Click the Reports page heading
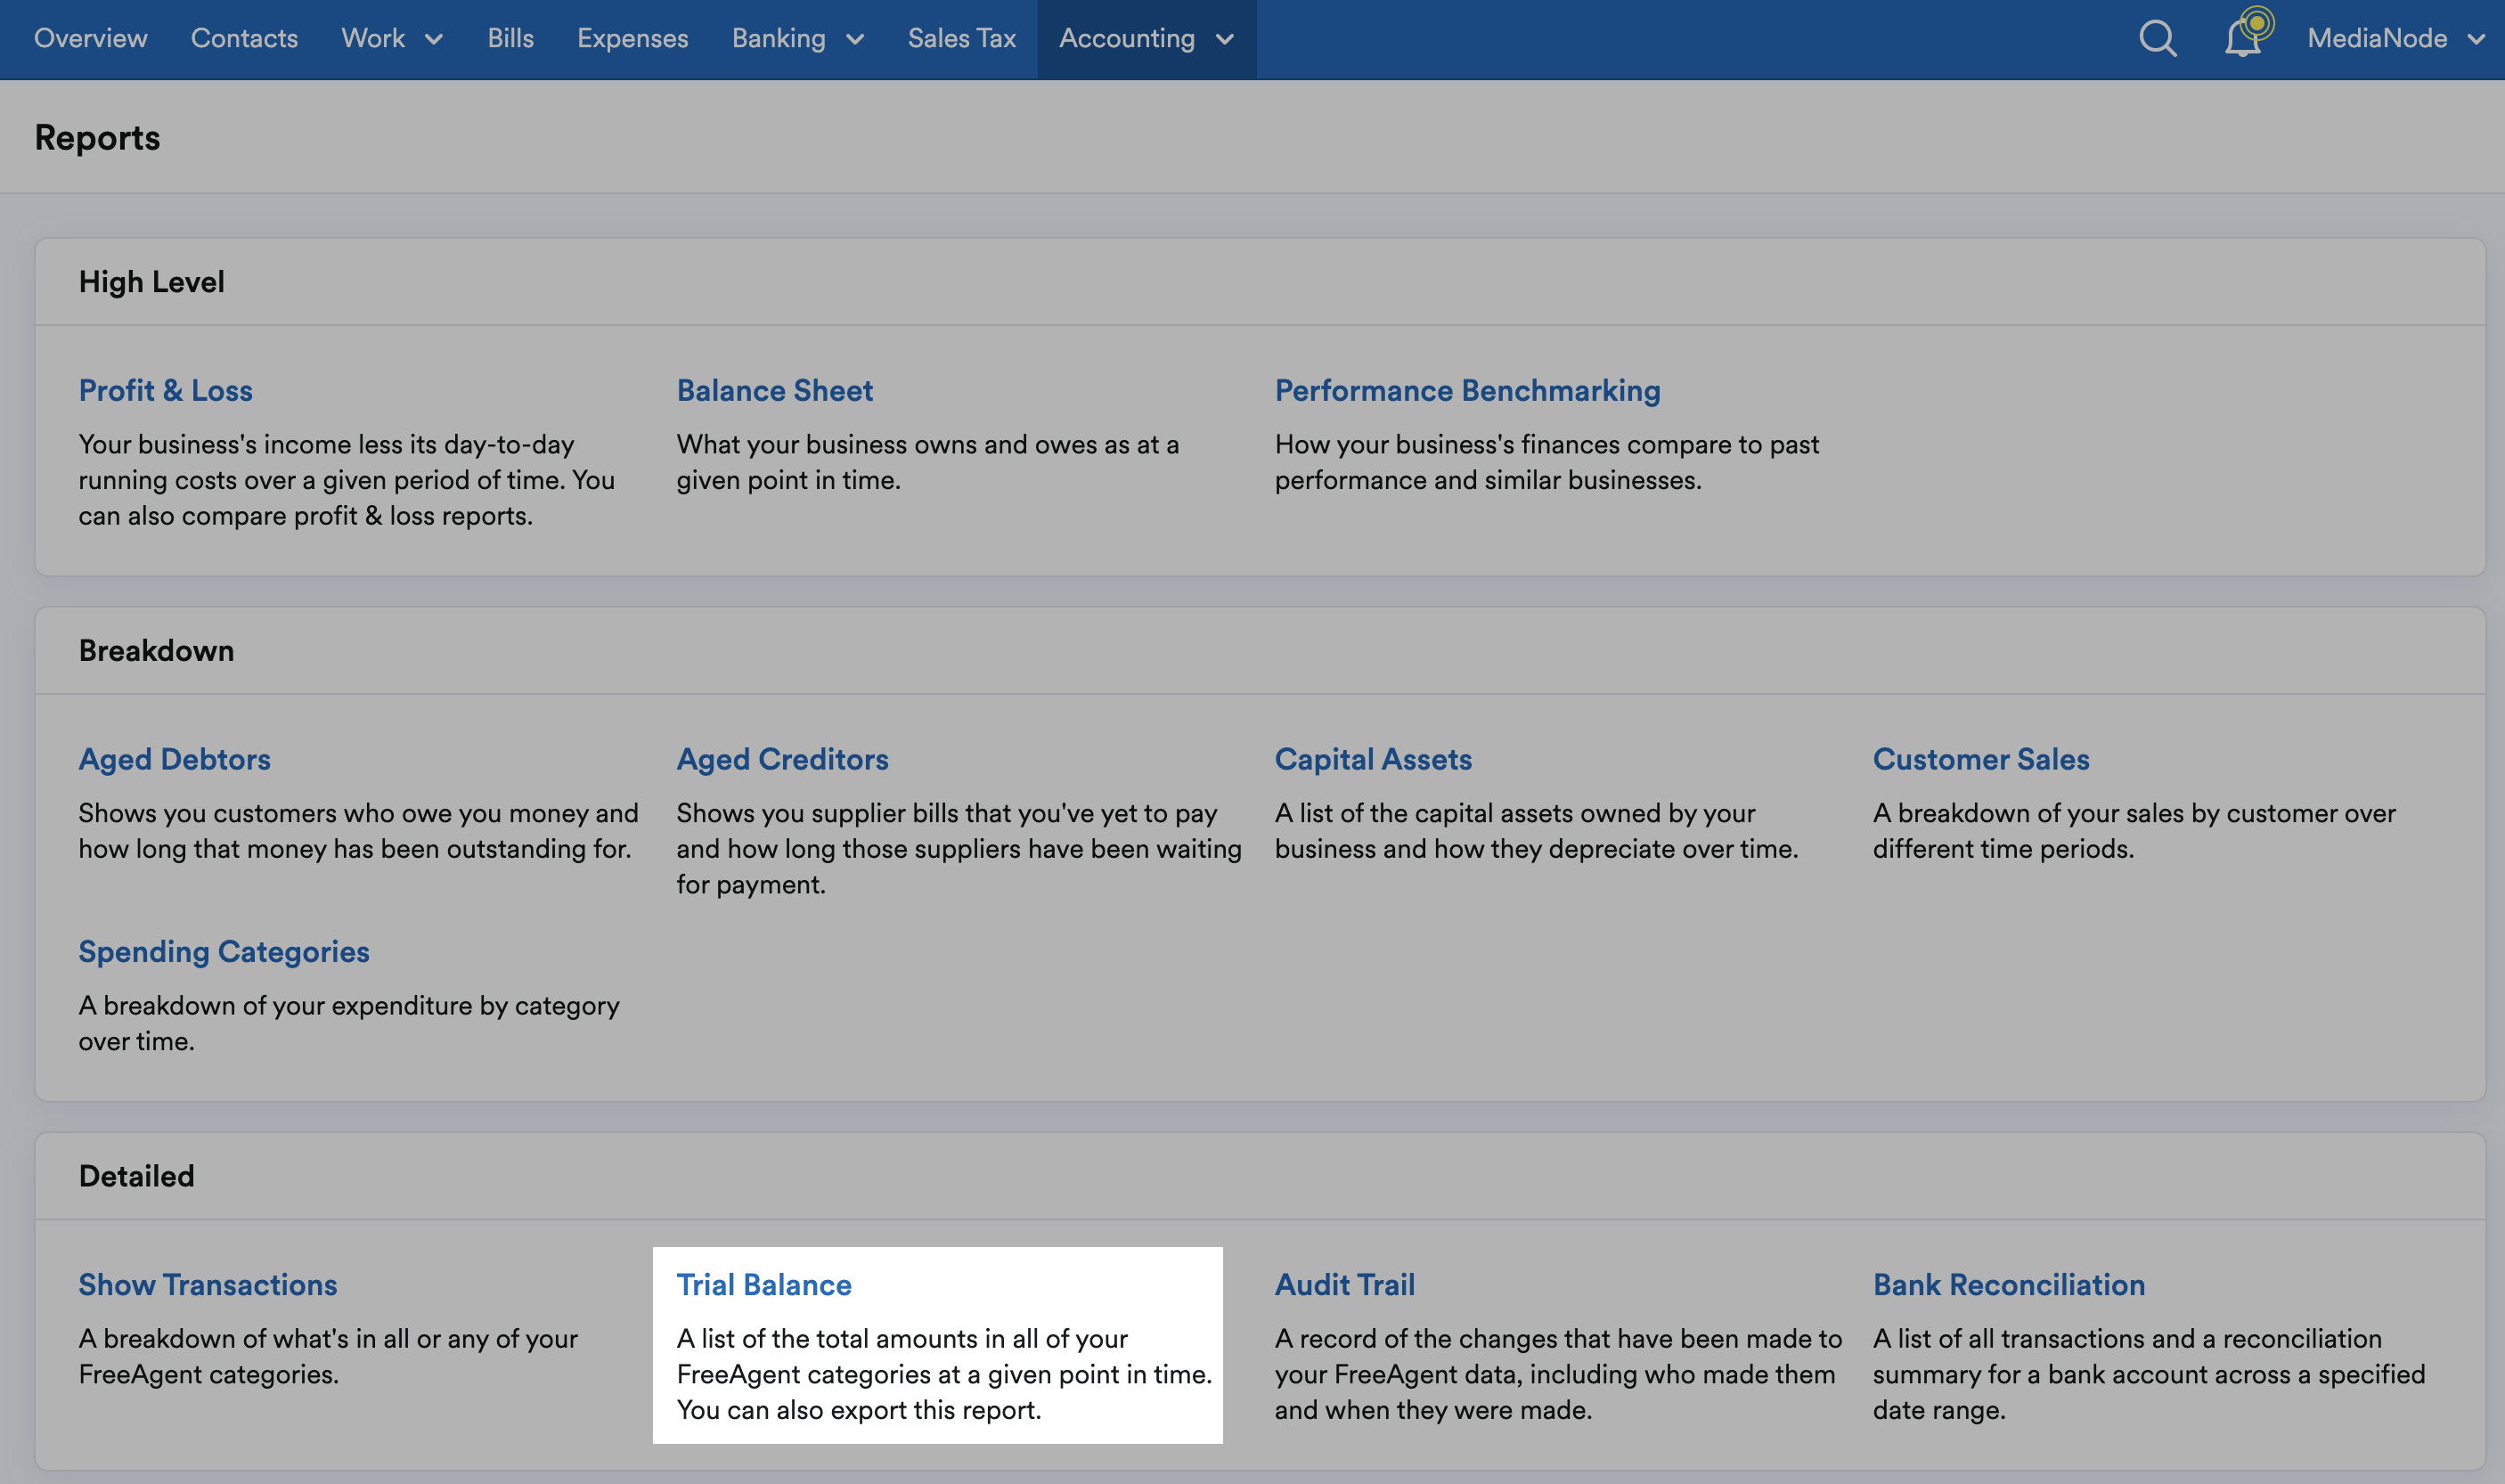 tap(97, 137)
